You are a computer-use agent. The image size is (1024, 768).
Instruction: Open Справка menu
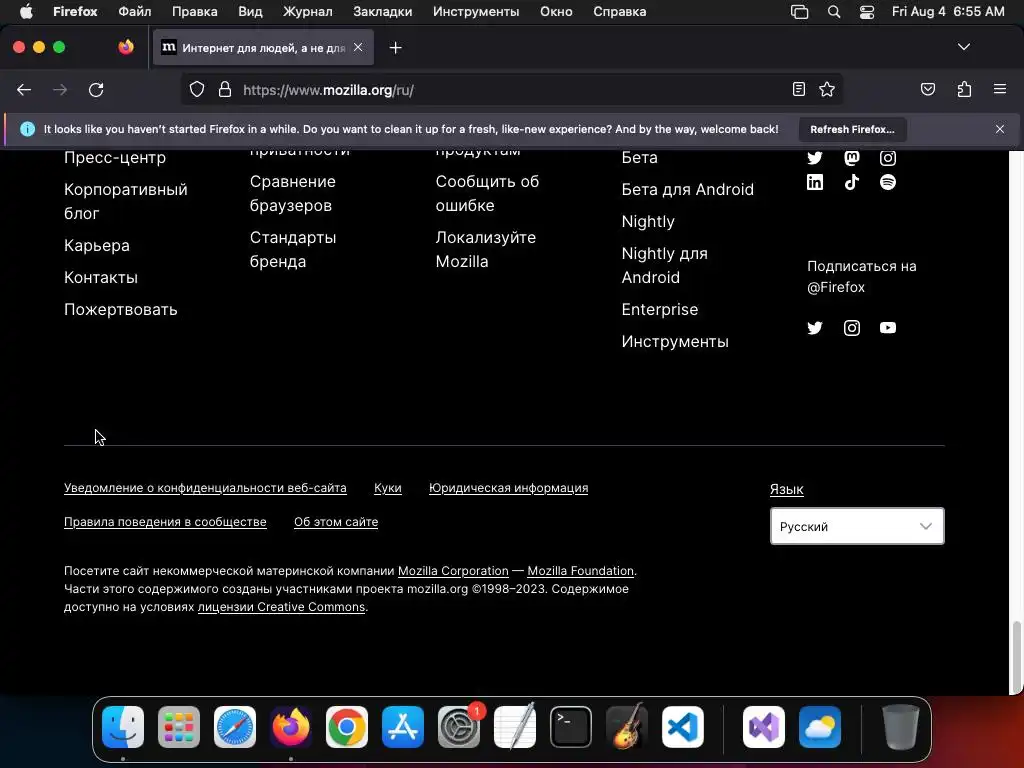[620, 12]
